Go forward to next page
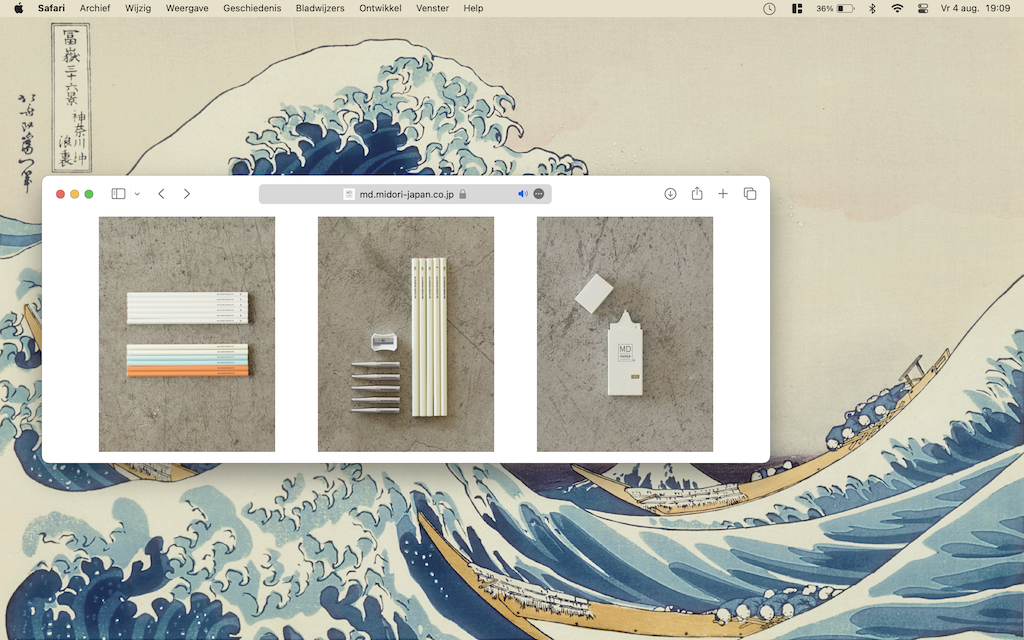The image size is (1024, 640). (x=187, y=194)
